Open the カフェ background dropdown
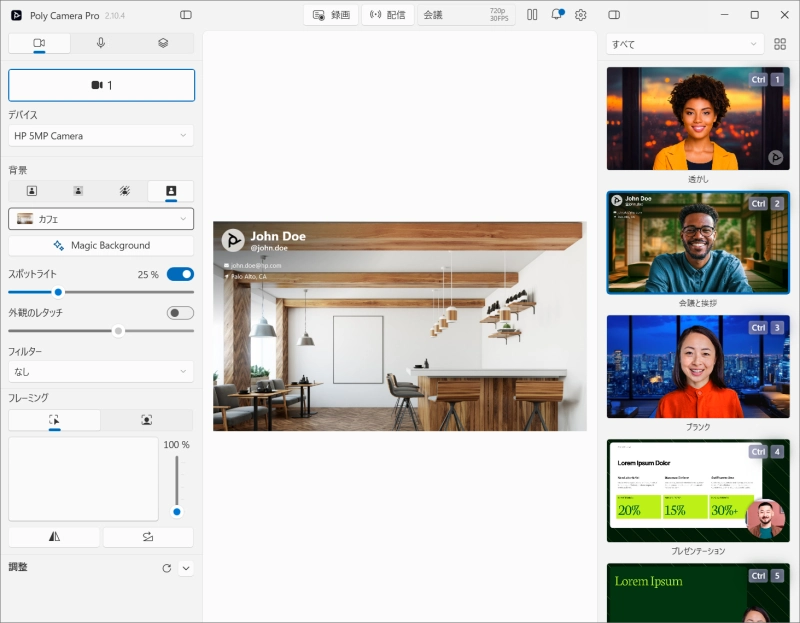800x623 pixels. click(x=101, y=219)
